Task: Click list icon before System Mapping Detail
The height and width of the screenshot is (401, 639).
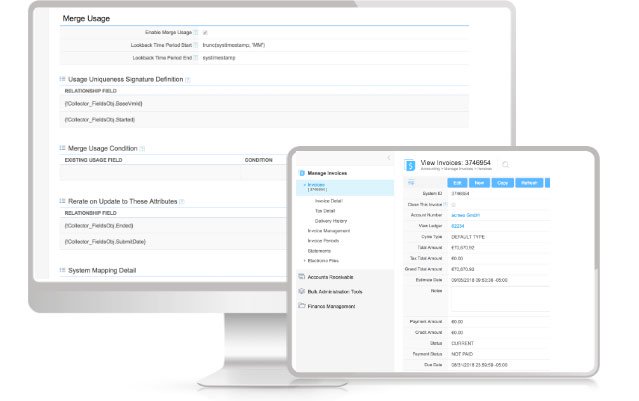Action: (x=62, y=270)
